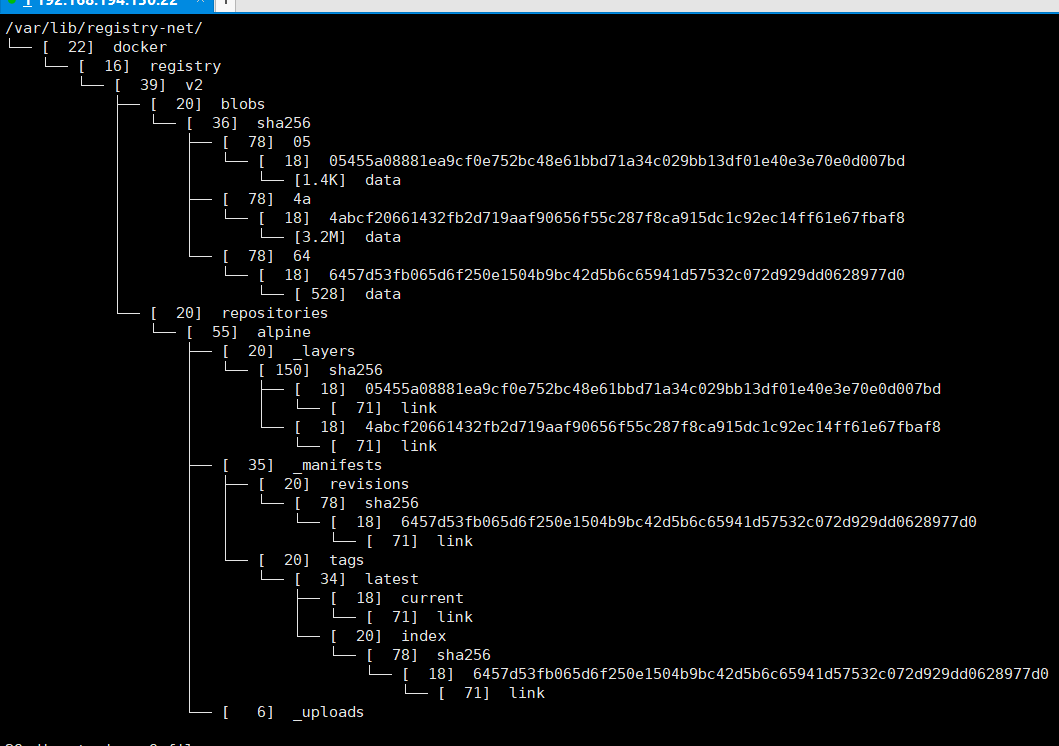This screenshot has height=746, width=1059.
Task: Select the sha256 entry with size 150
Action: click(356, 370)
